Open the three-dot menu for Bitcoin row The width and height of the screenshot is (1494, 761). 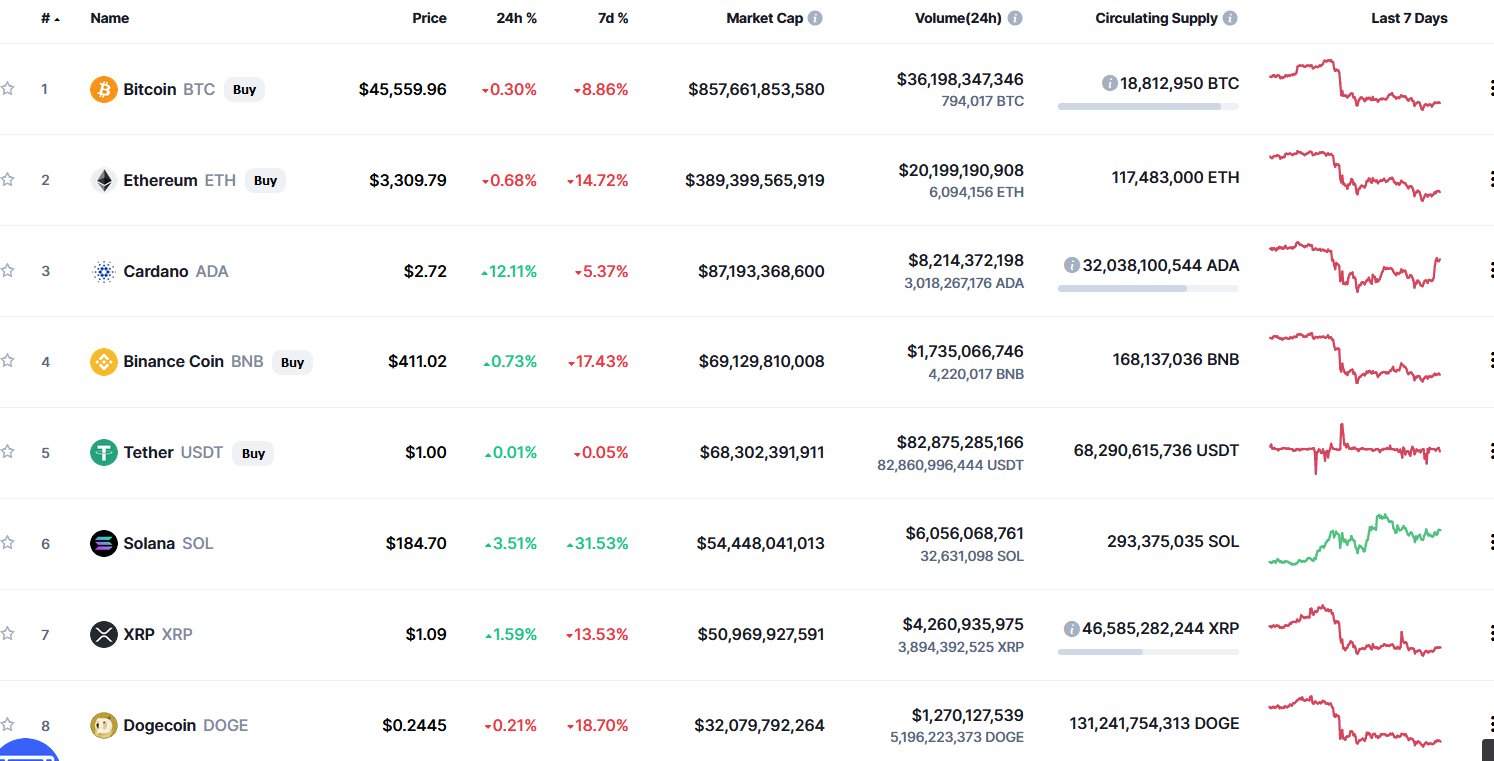click(1490, 89)
